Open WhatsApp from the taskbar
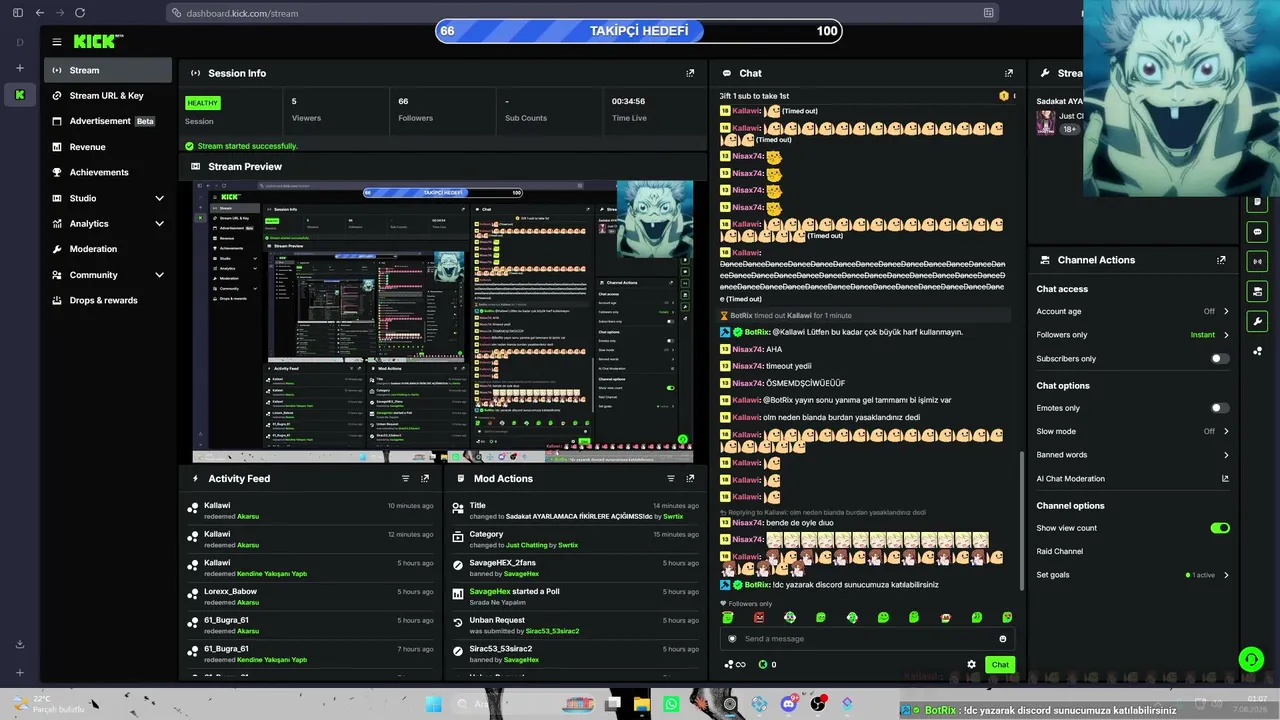The image size is (1280, 720). pos(671,704)
